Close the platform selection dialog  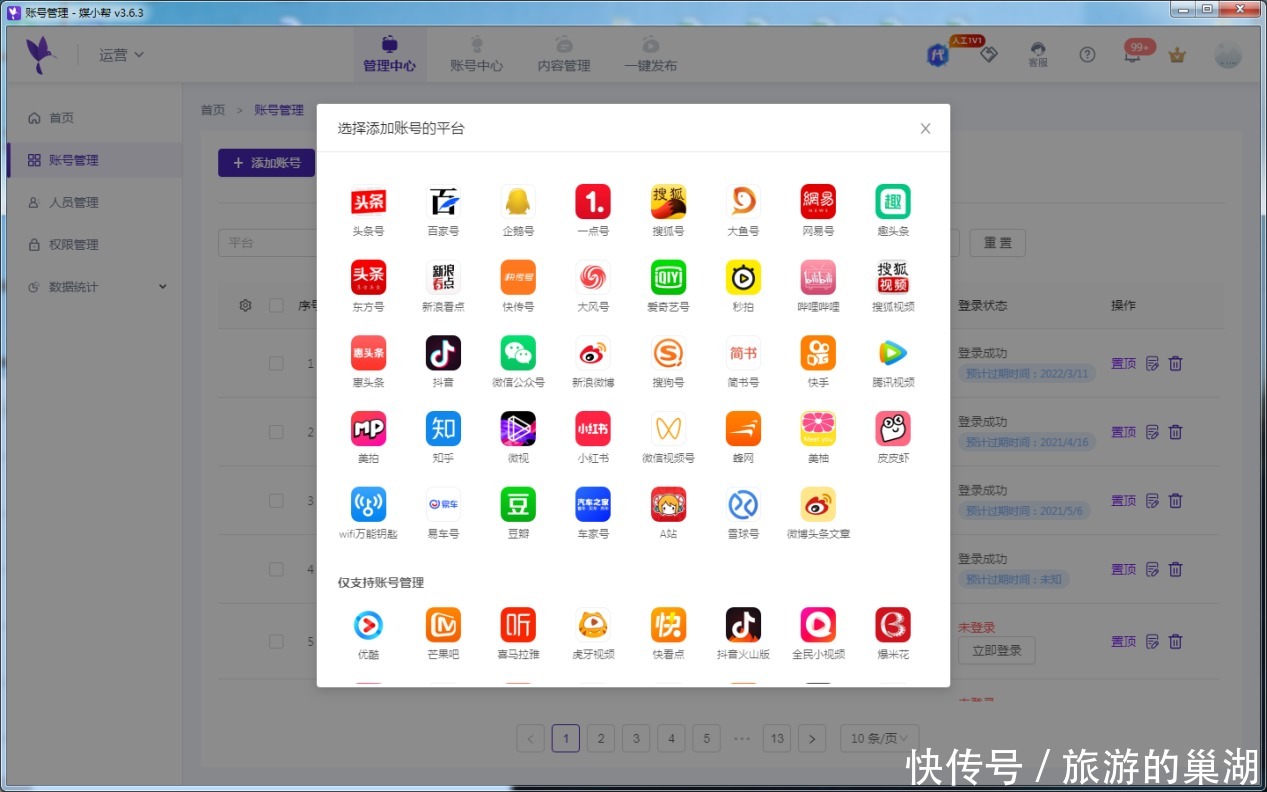click(925, 128)
